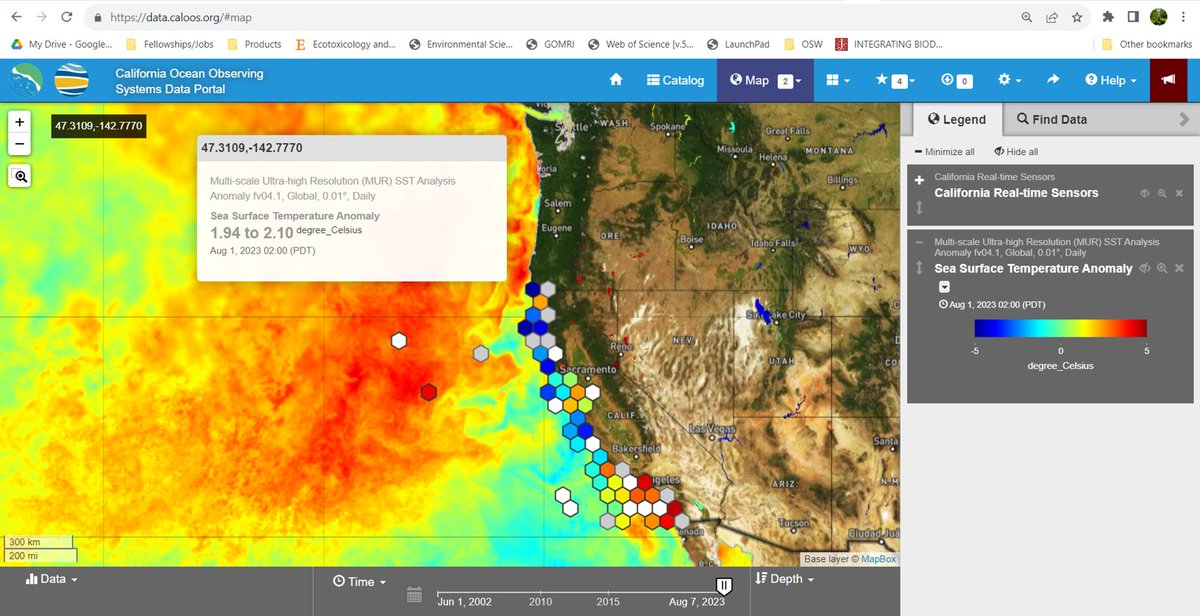Go to the portal Home icon
This screenshot has height=616, width=1200.
[616, 80]
